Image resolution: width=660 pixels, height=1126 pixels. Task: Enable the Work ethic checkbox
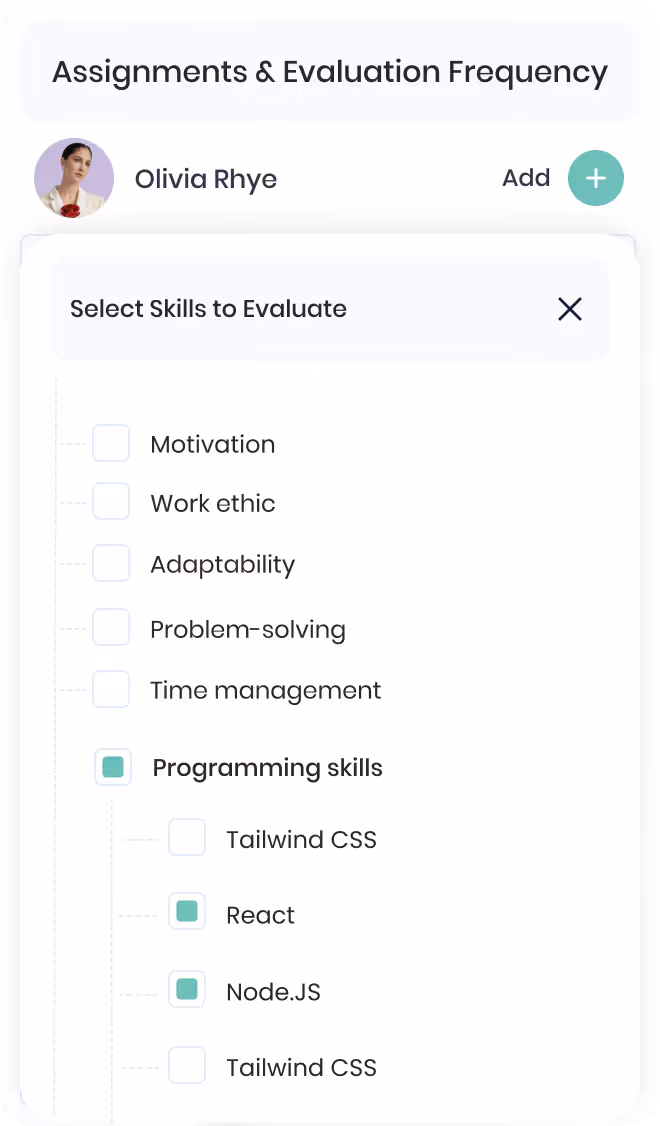111,501
